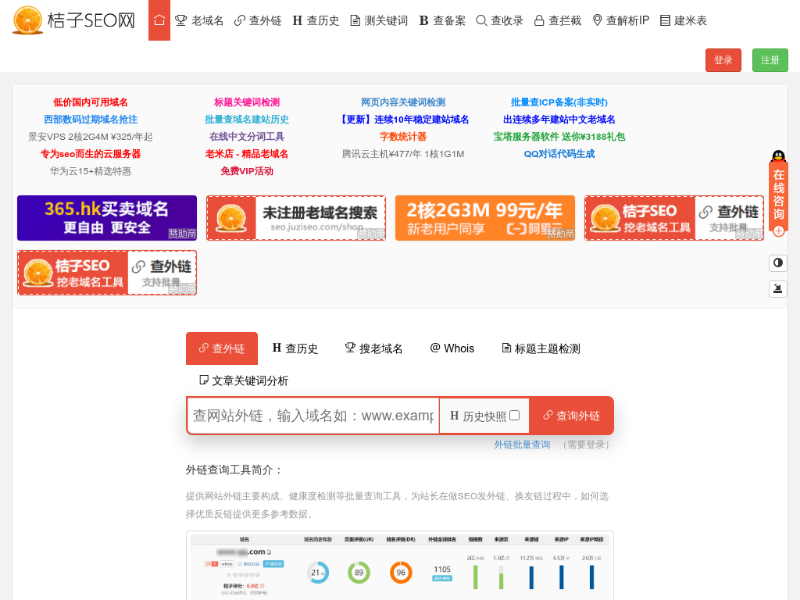
Task: Click the green 注册 button
Action: click(x=770, y=60)
